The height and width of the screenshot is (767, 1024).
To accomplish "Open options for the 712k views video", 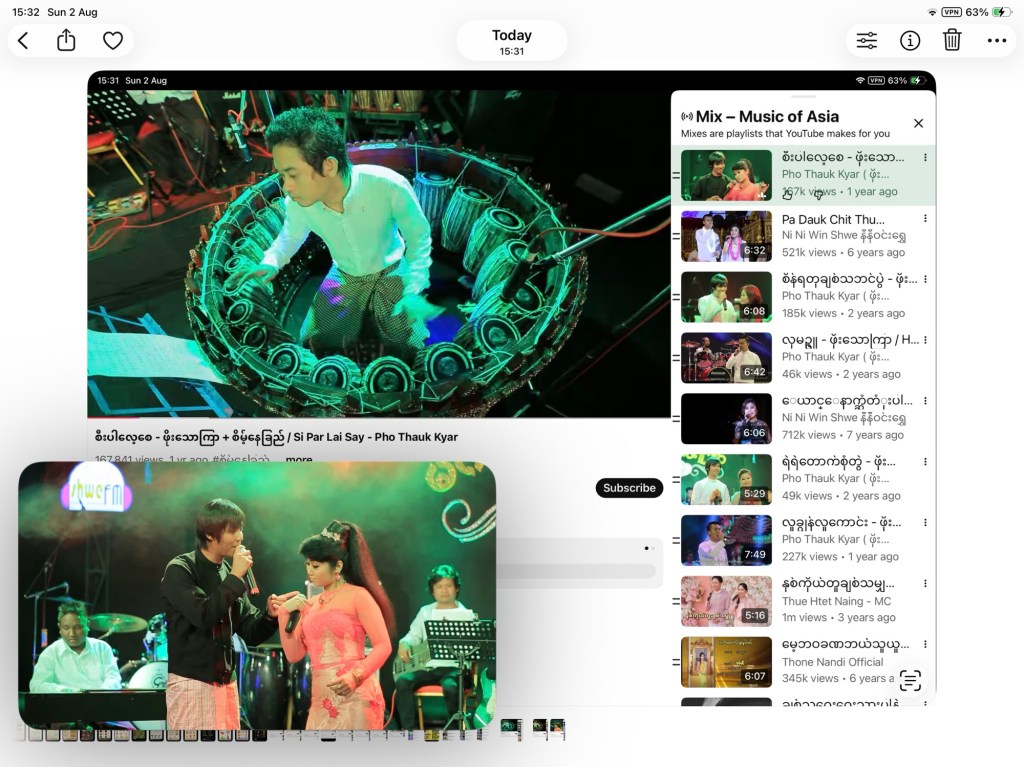I will pos(925,400).
